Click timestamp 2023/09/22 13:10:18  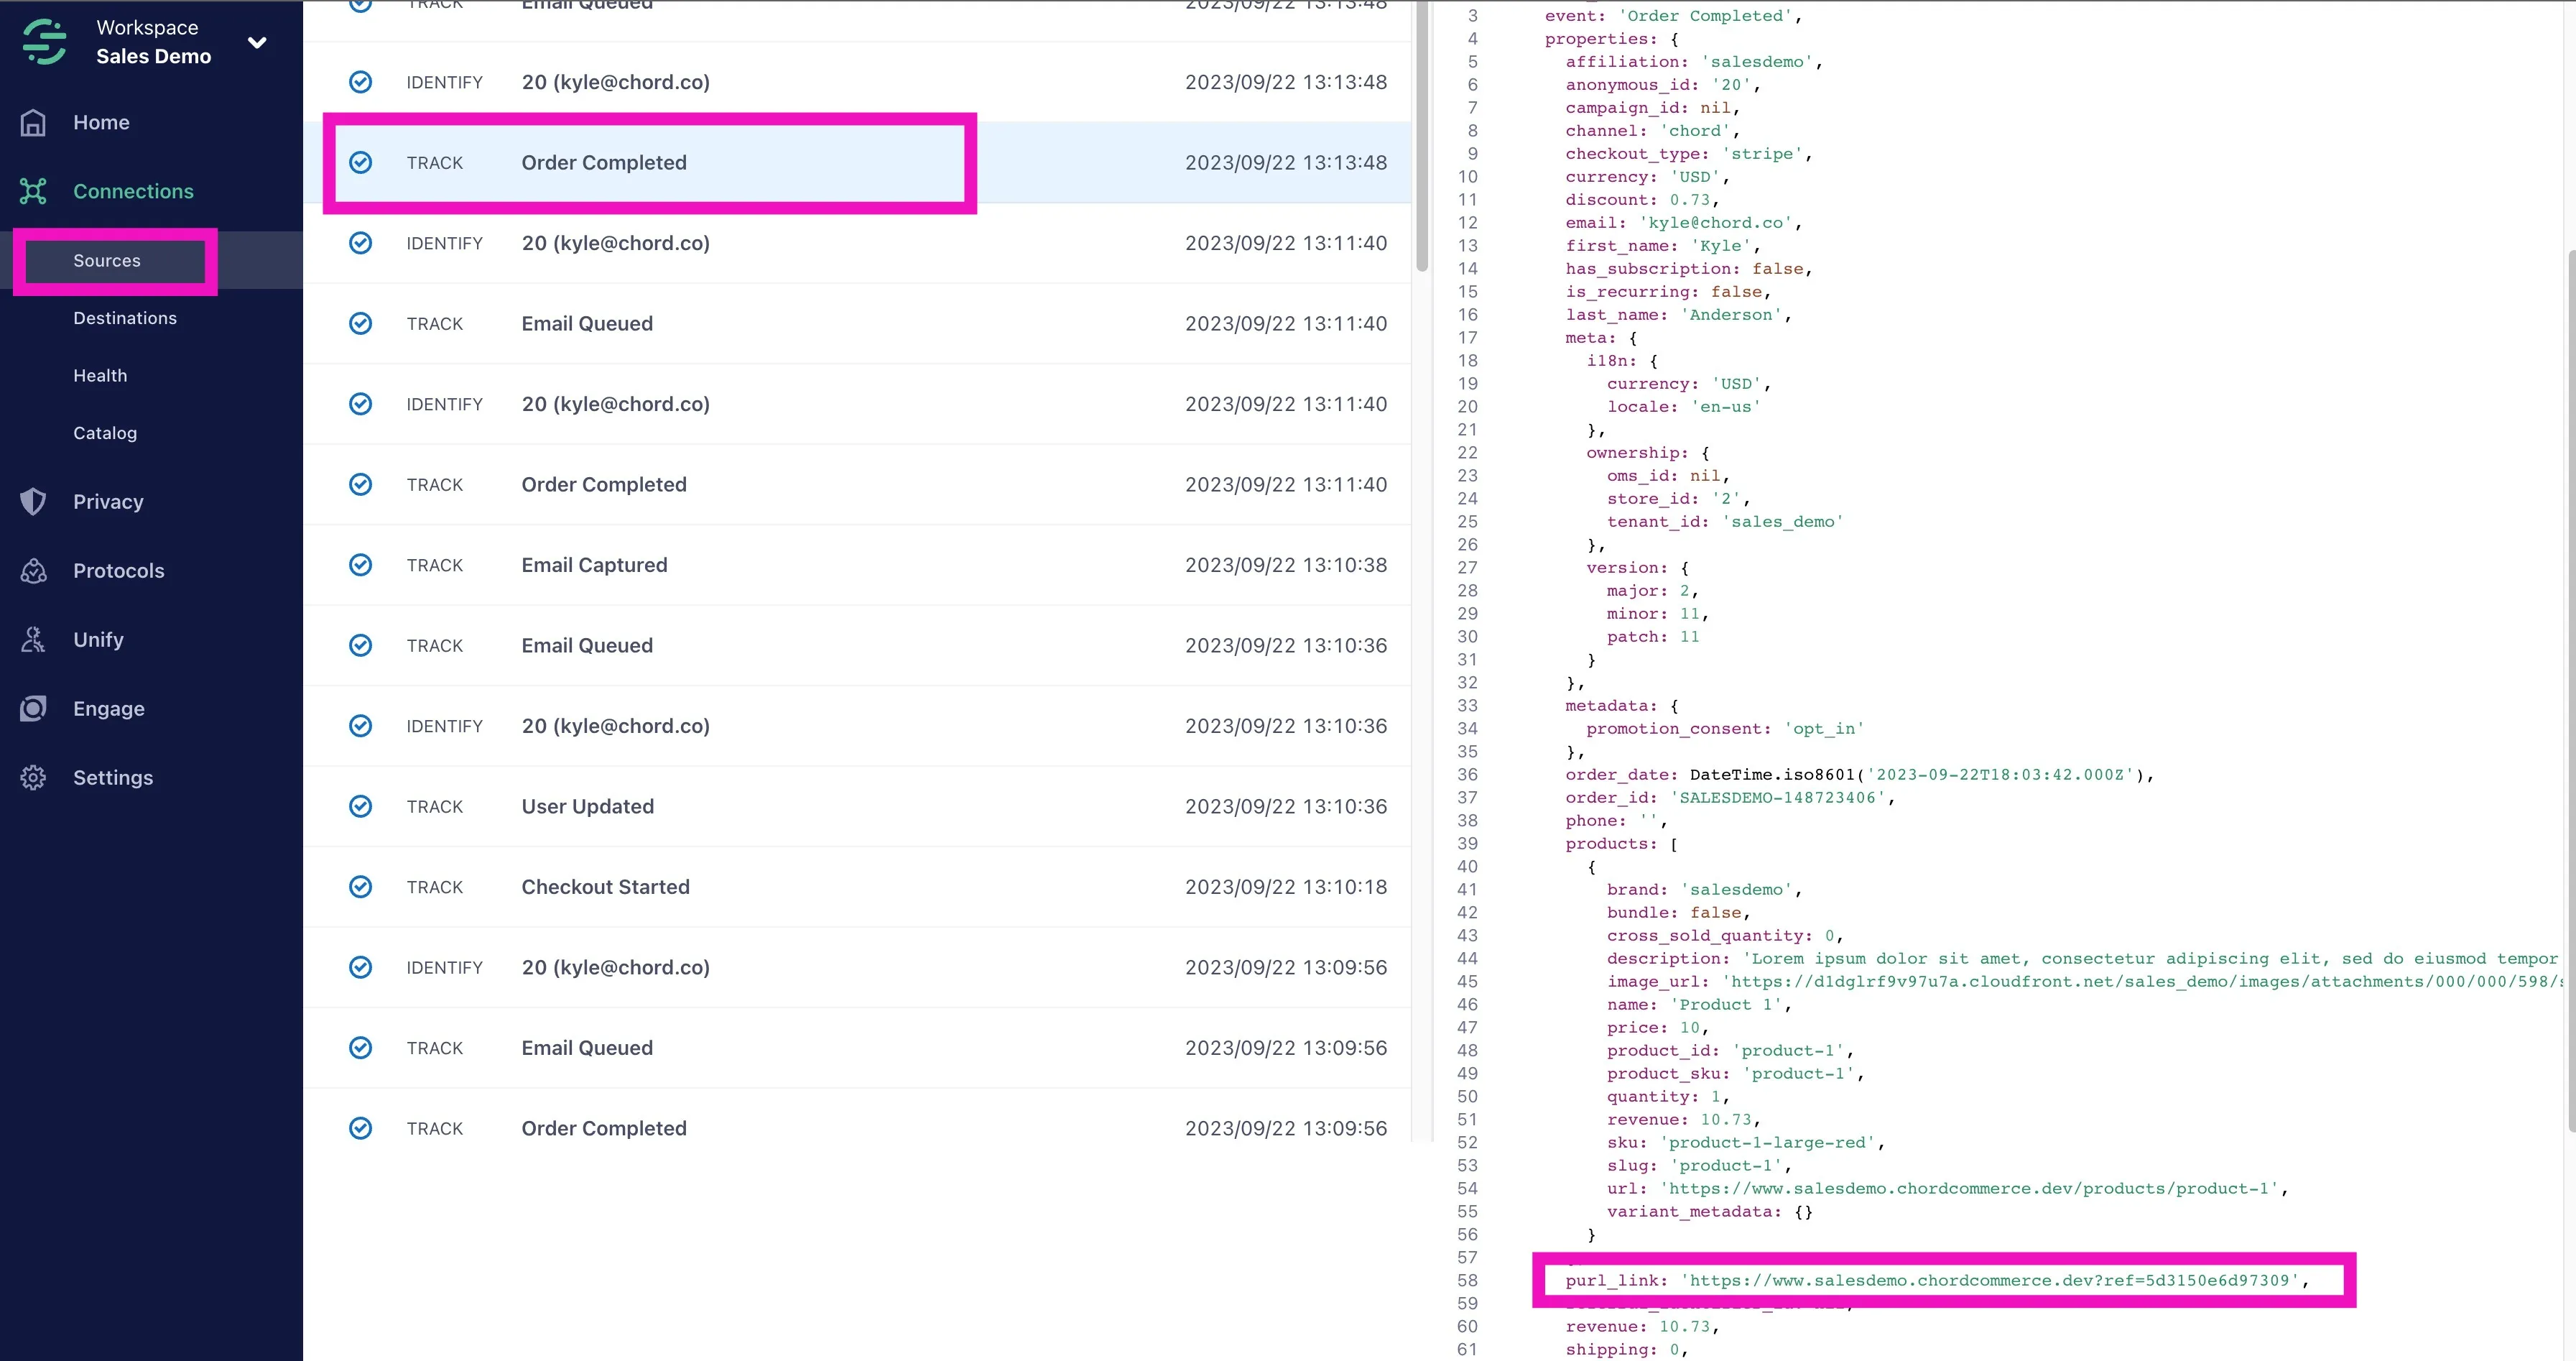pos(1286,887)
